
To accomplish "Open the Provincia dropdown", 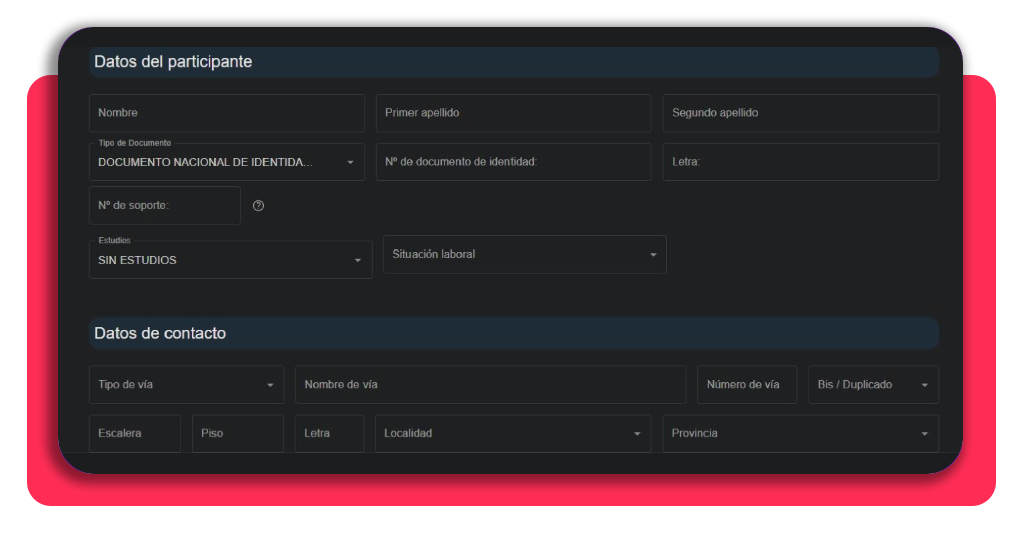I will [x=801, y=434].
